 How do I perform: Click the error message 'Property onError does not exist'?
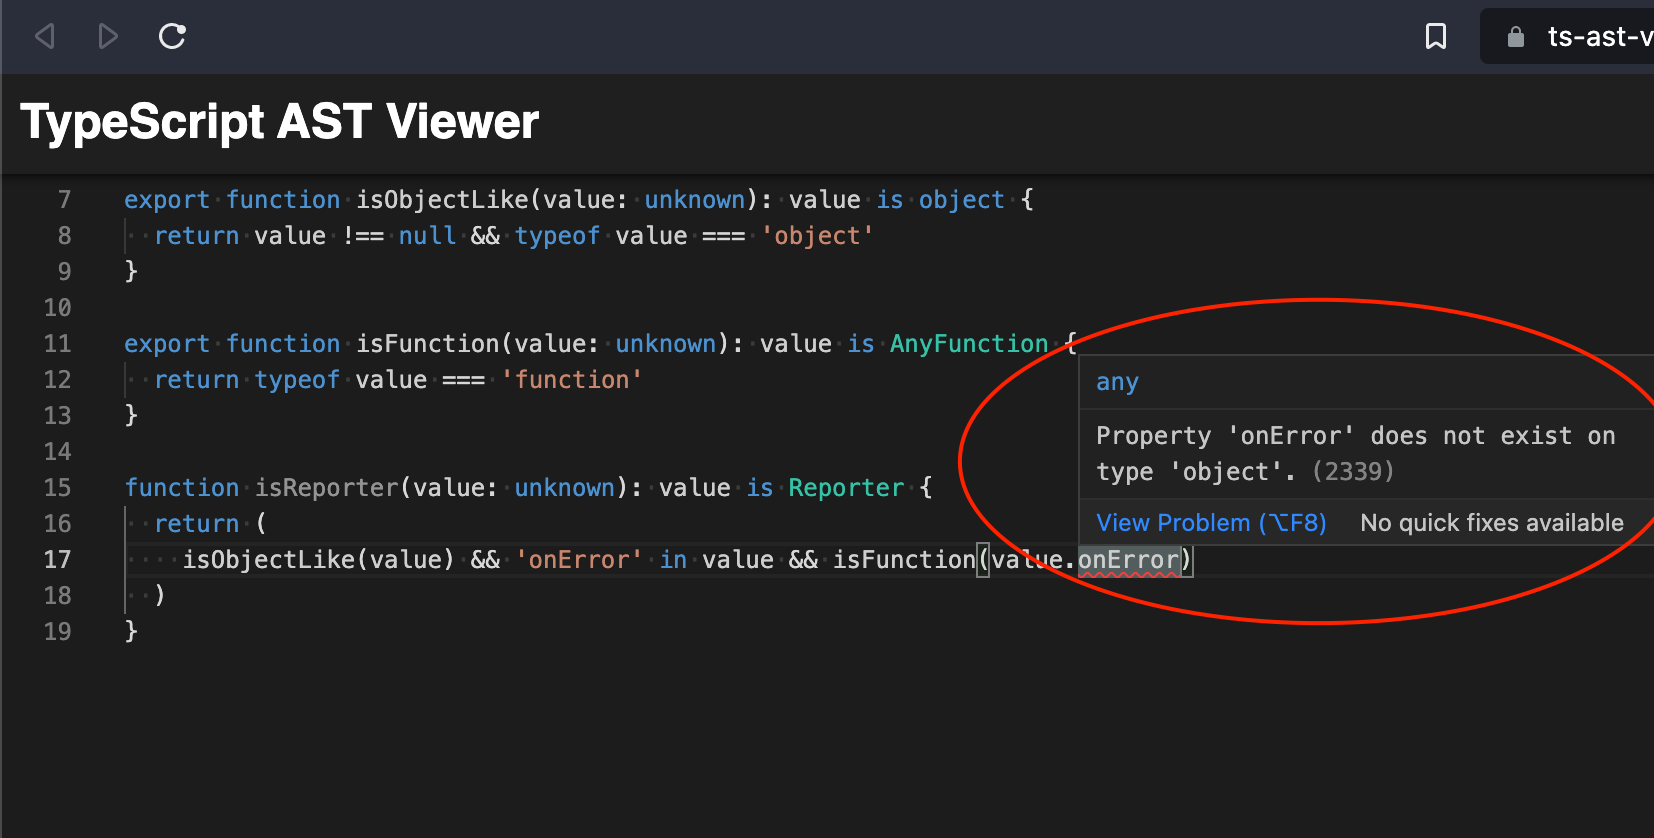(x=1356, y=454)
